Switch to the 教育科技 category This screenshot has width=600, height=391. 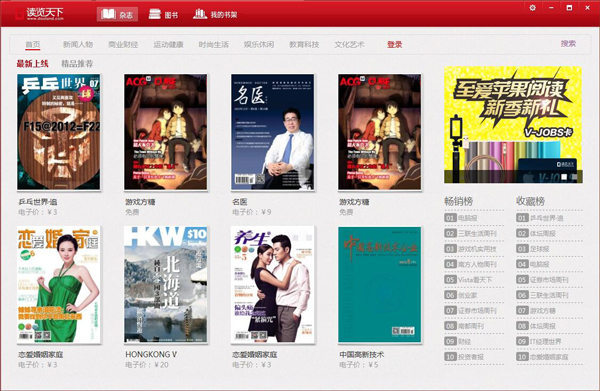[x=304, y=44]
